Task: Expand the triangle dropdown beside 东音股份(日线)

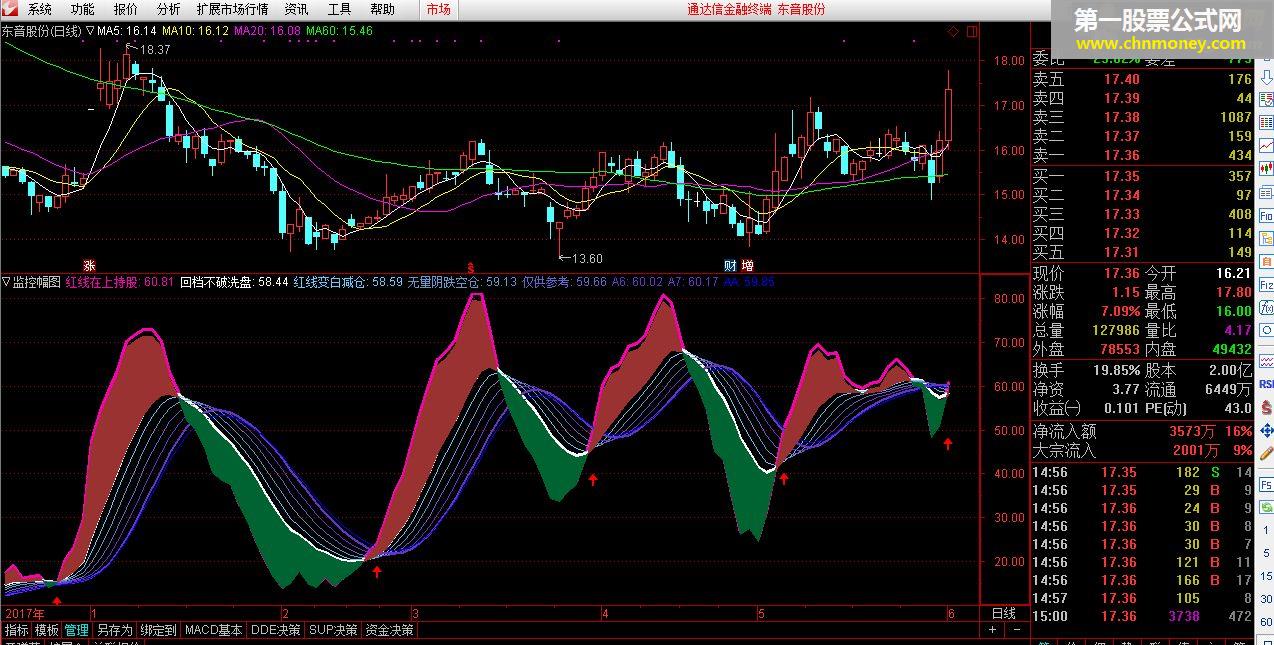Action: 90,30
